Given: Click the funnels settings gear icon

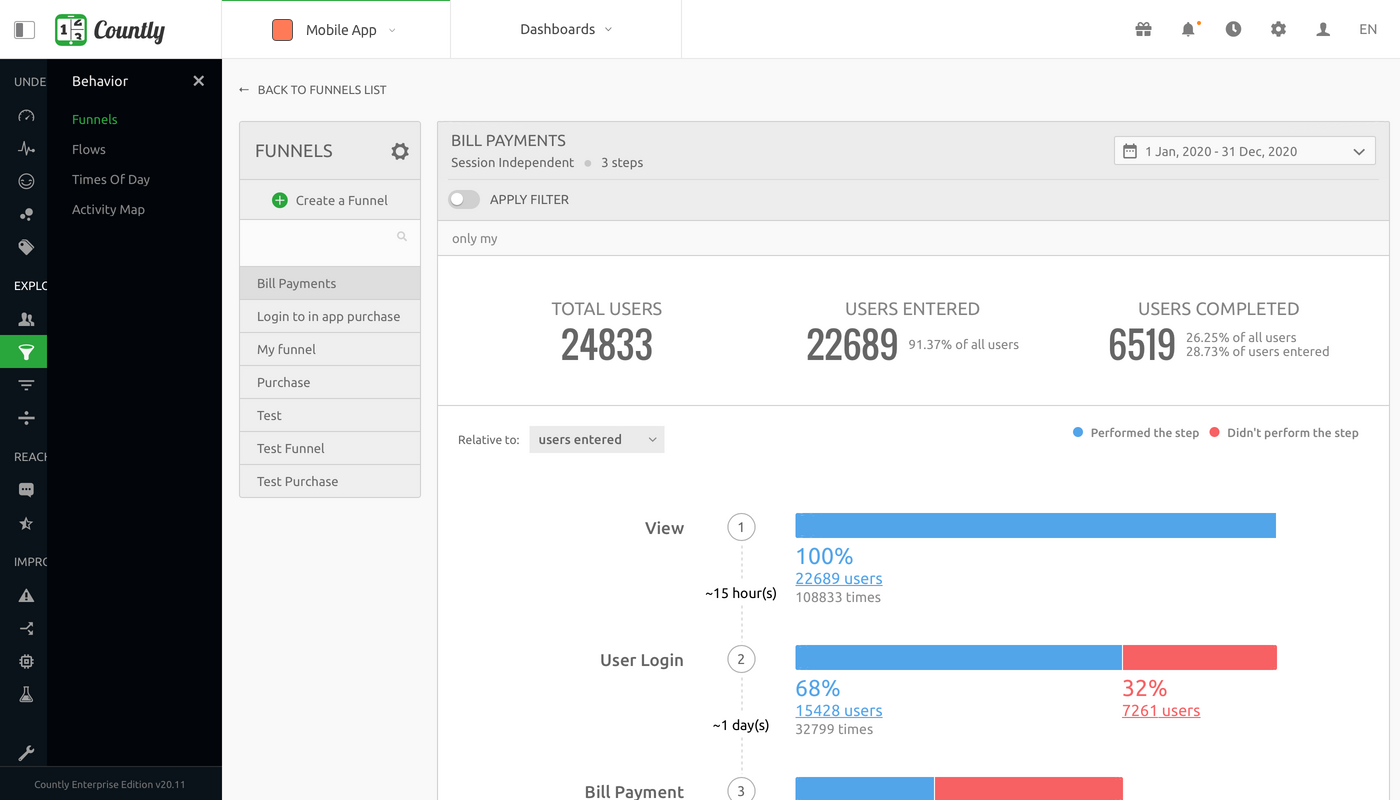Looking at the screenshot, I should pyautogui.click(x=400, y=151).
